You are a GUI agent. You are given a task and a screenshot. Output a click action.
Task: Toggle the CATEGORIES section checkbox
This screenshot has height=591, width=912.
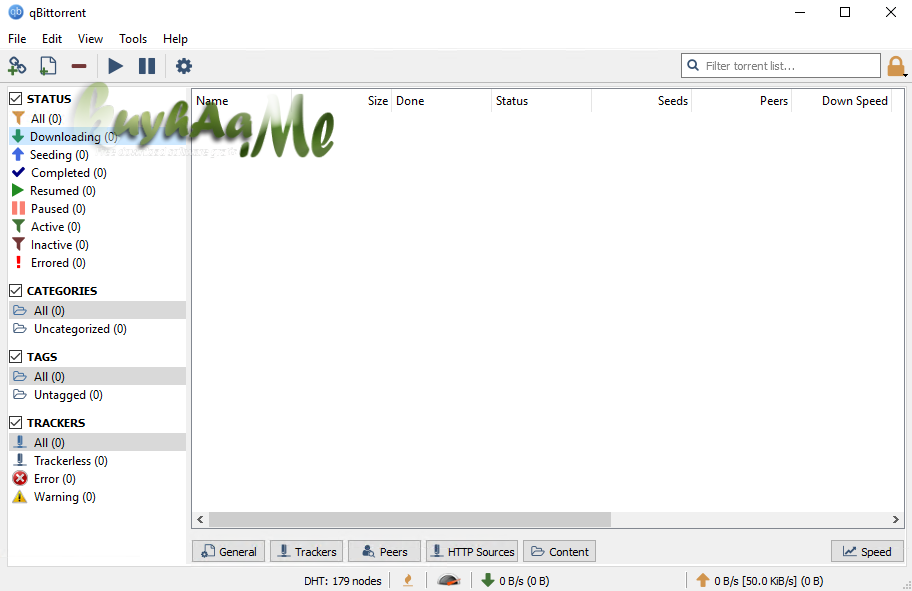[16, 290]
